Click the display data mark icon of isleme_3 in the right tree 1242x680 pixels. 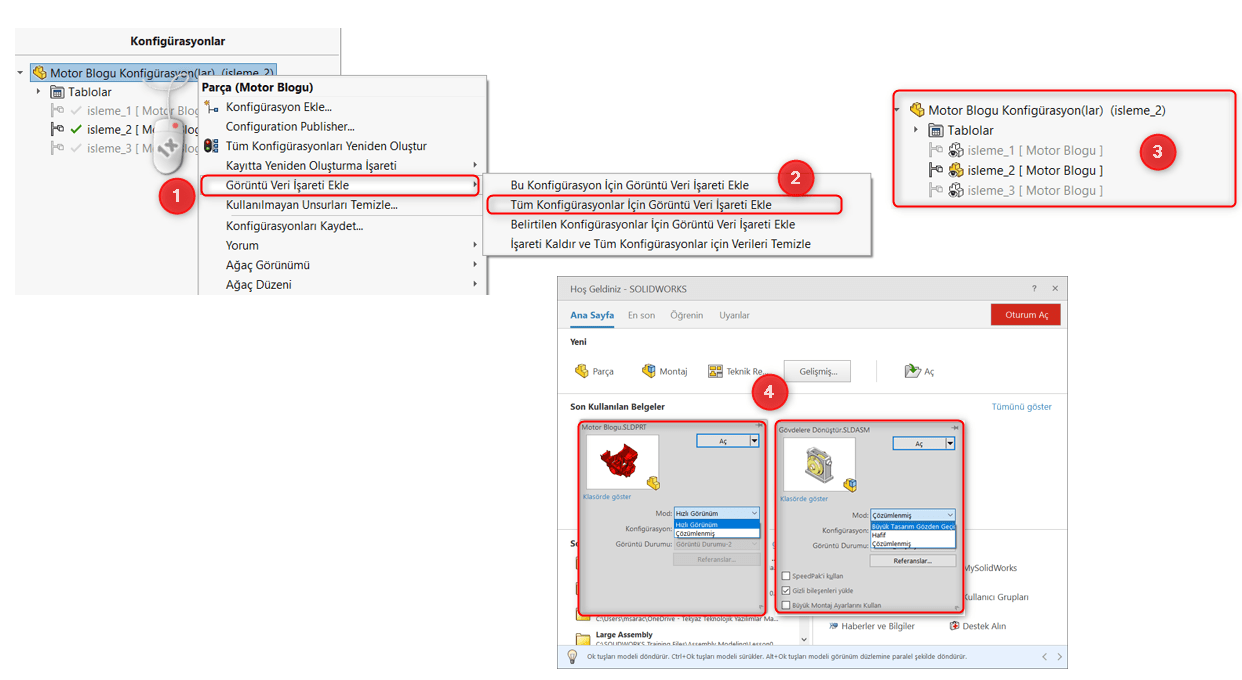click(x=956, y=190)
